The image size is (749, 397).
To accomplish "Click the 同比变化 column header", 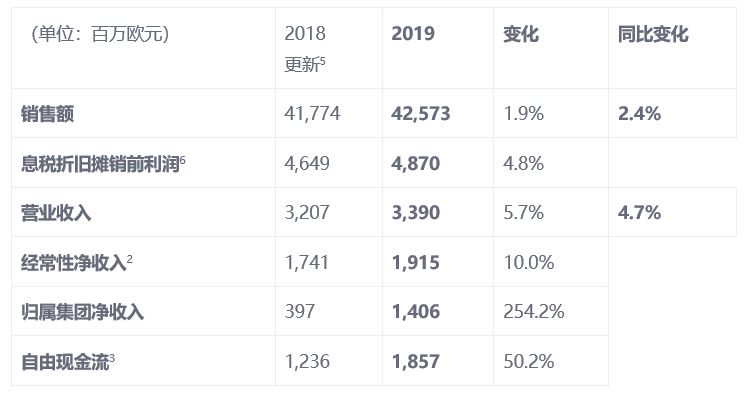I will 653,34.
